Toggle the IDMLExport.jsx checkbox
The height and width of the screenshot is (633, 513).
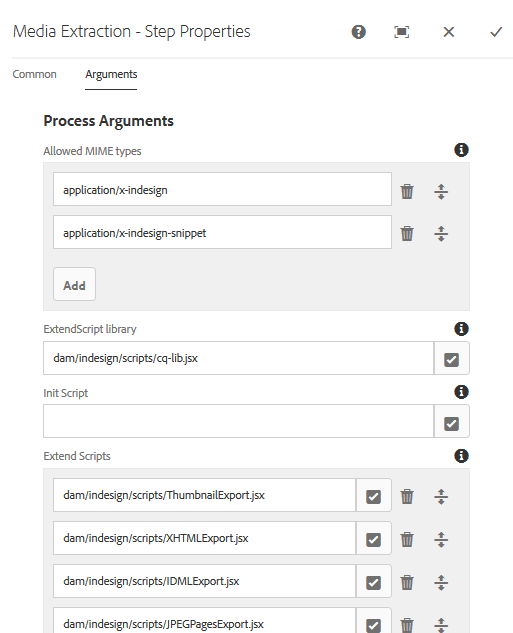[373, 583]
